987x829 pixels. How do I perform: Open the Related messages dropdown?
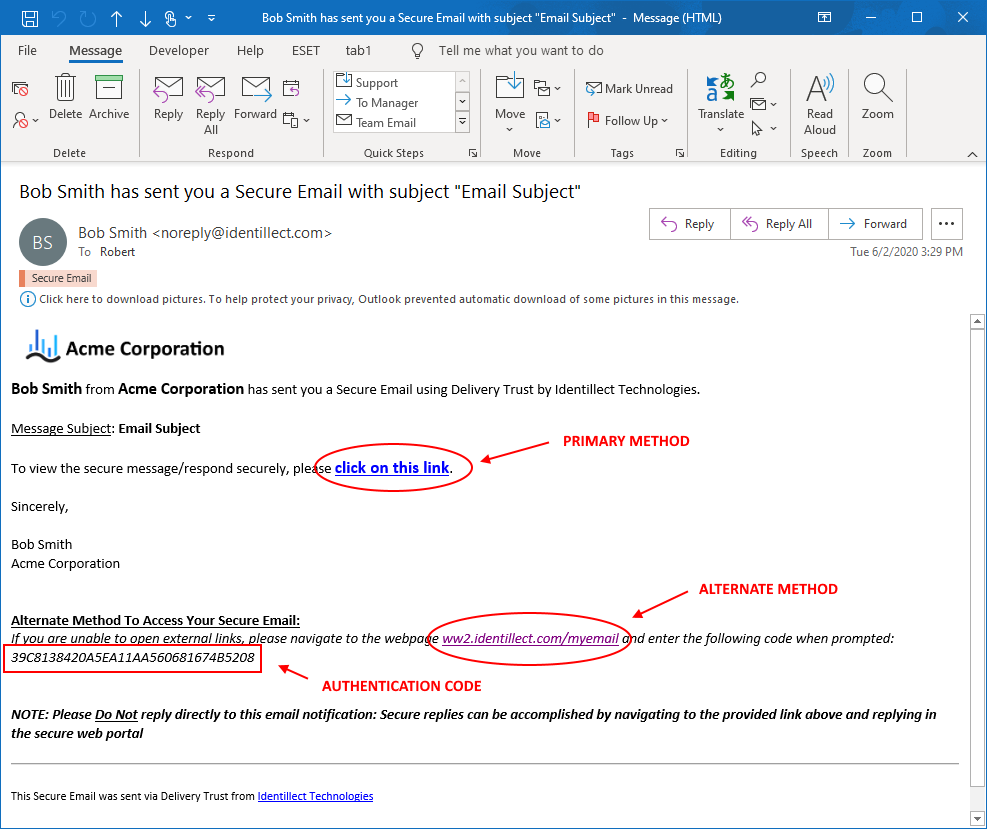[764, 104]
